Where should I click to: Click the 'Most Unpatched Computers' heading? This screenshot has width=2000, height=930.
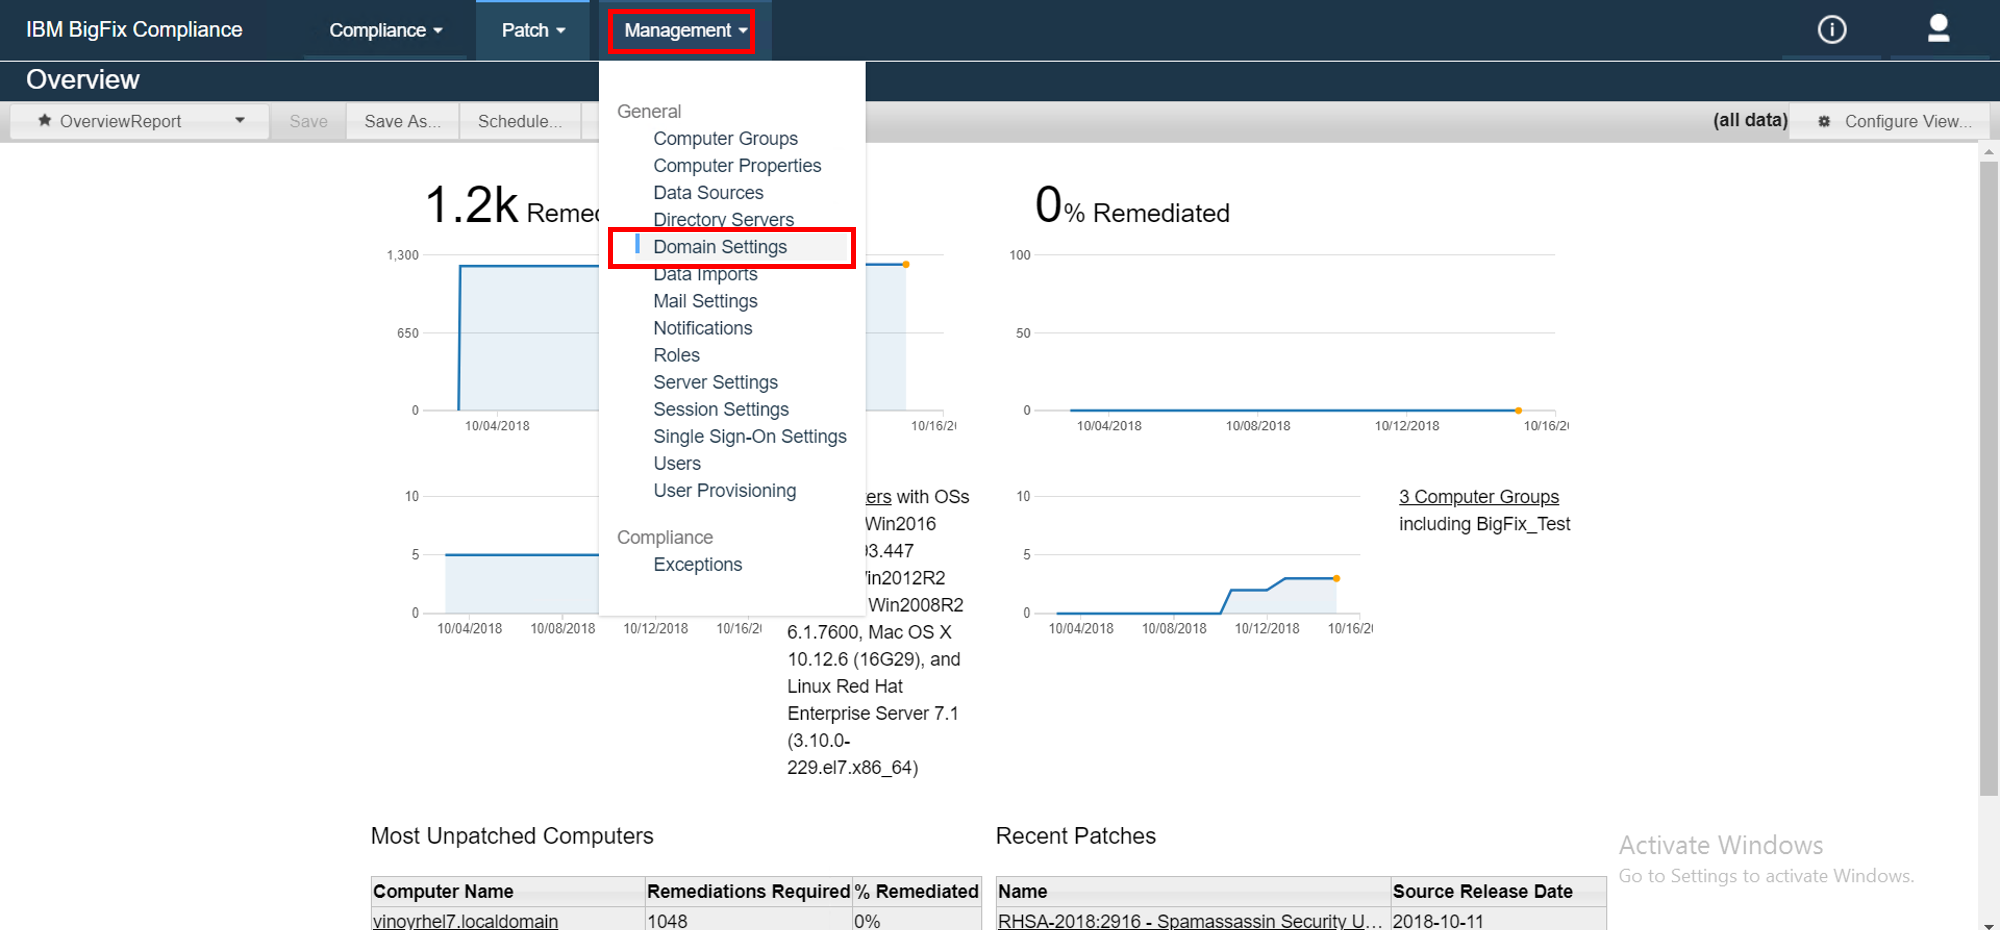click(x=512, y=836)
